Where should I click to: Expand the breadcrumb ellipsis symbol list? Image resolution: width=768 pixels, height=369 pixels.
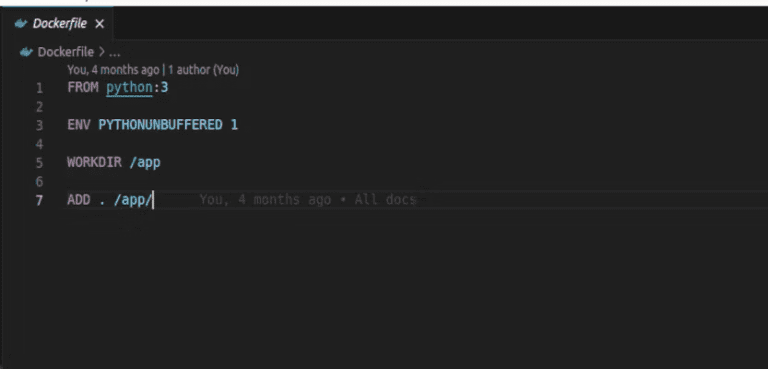point(114,52)
